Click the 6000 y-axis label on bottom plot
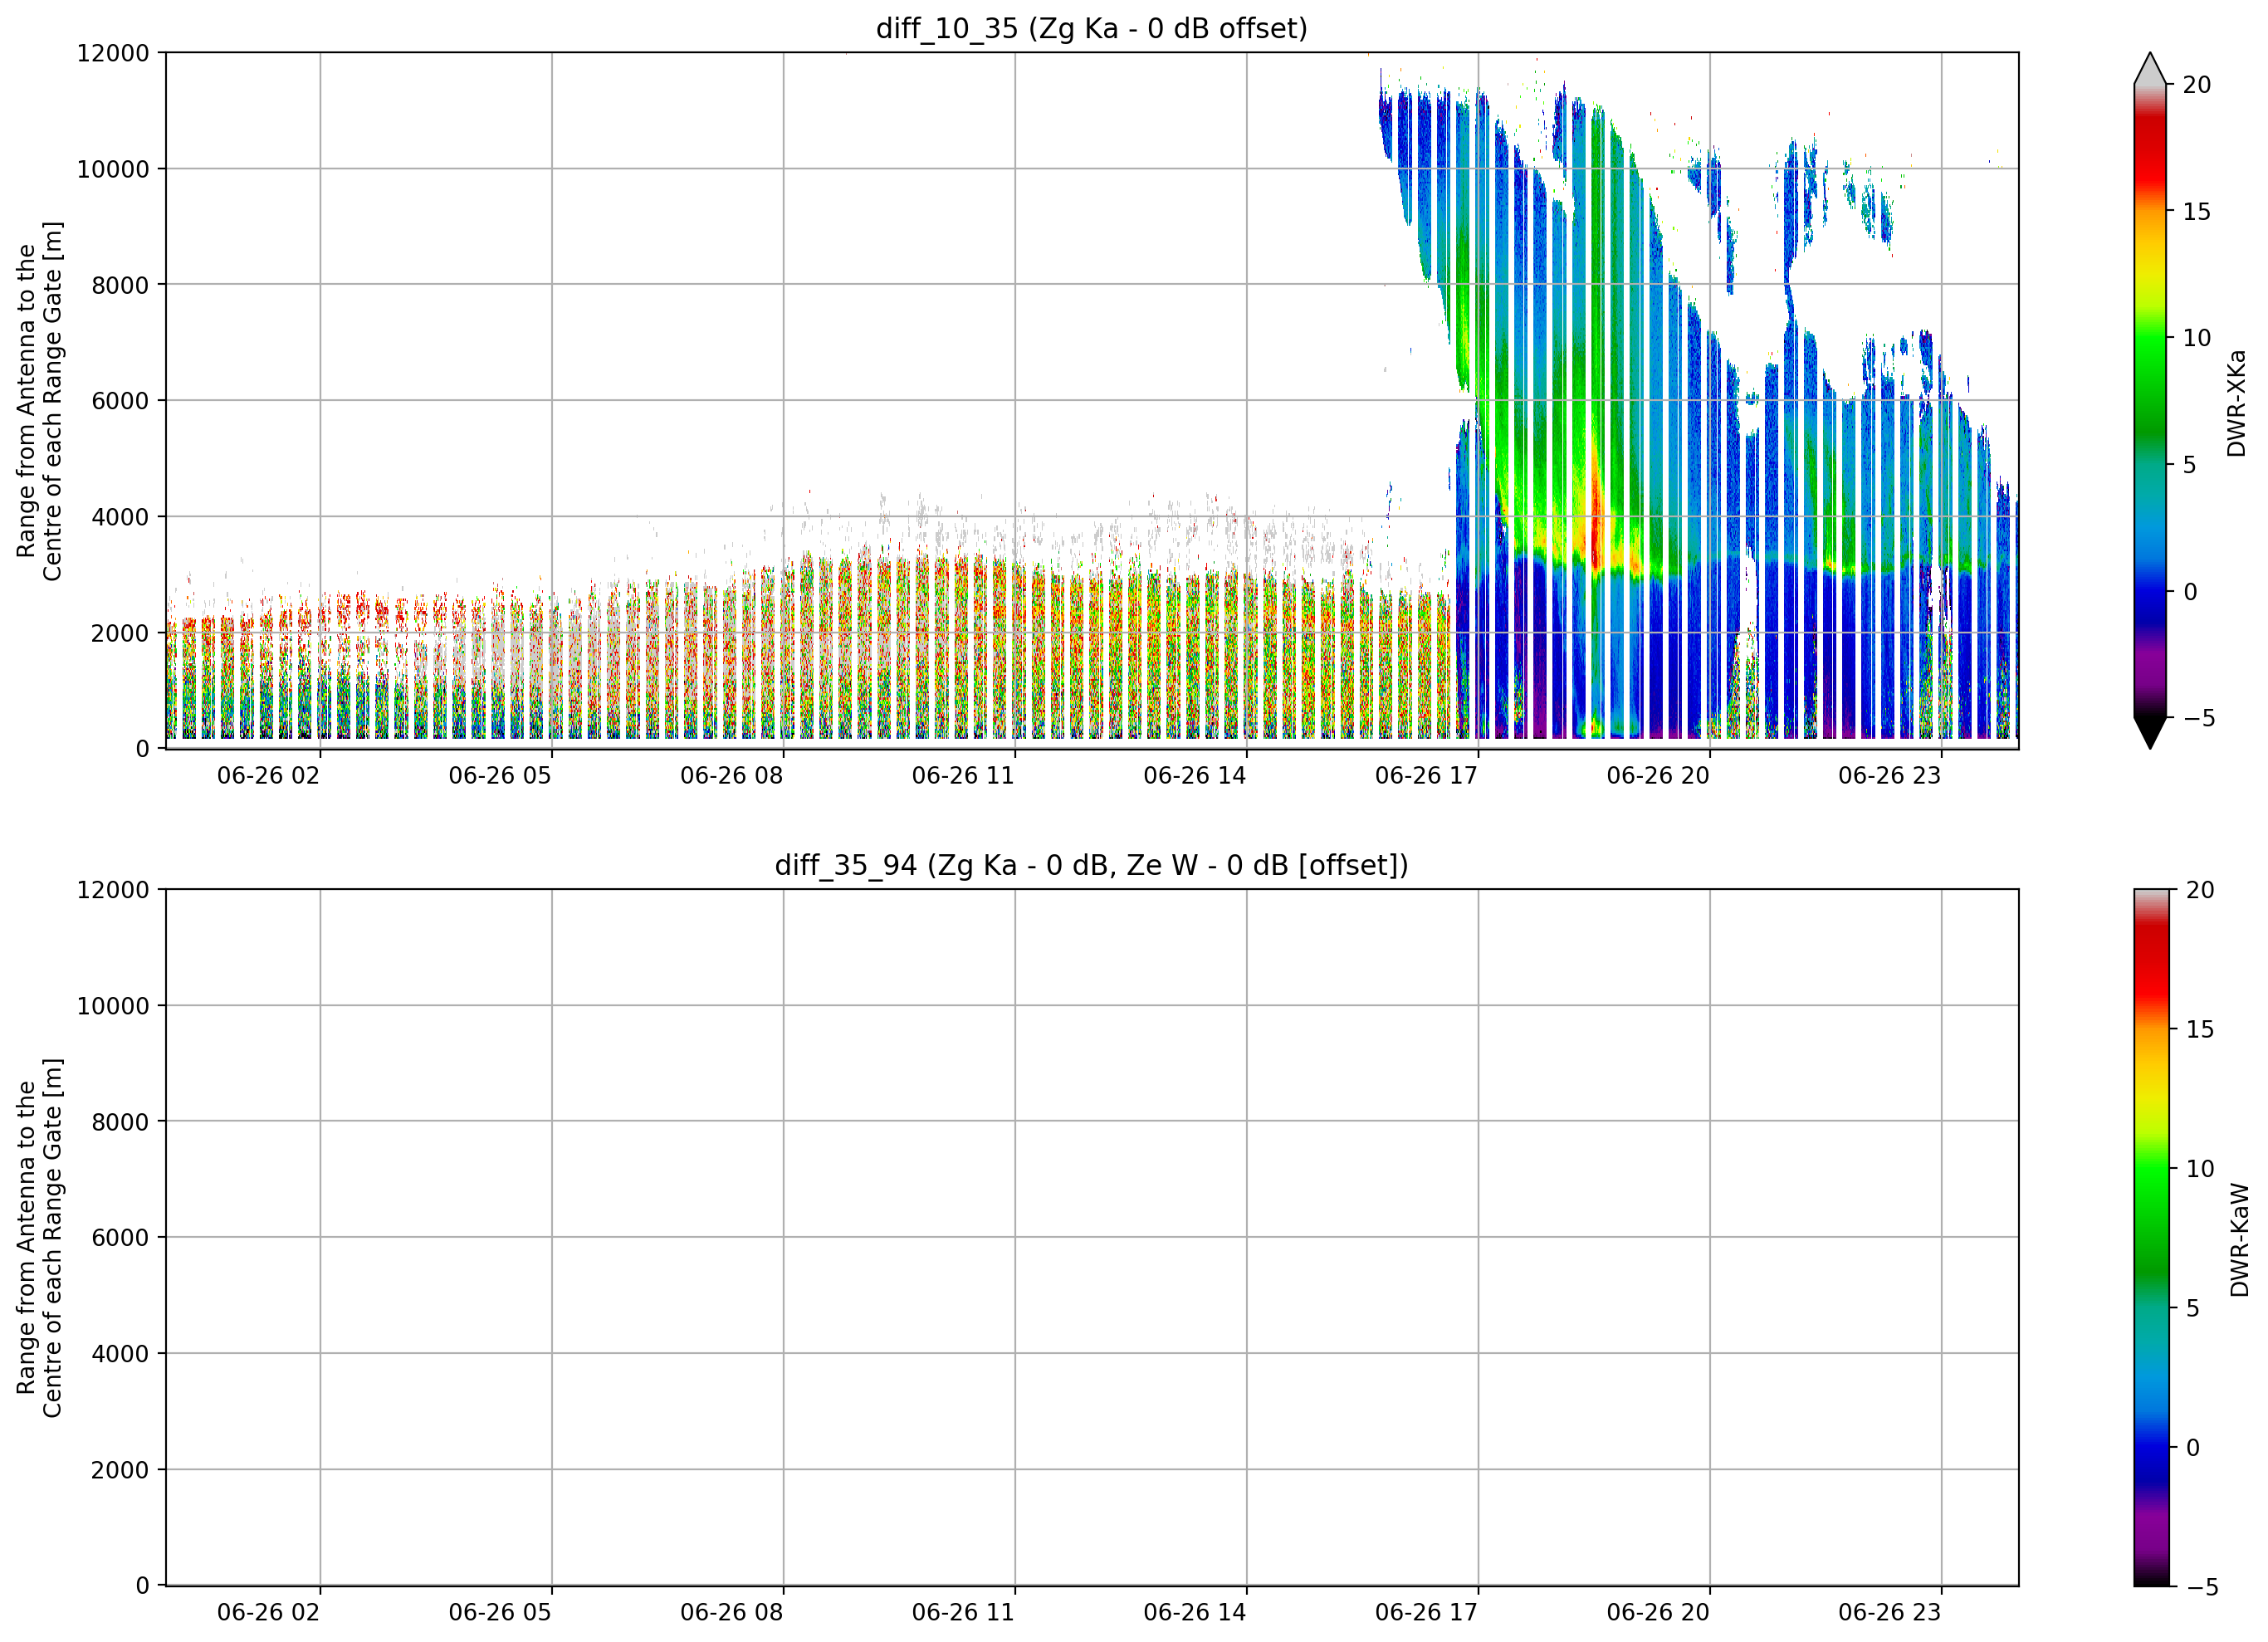Viewport: 2268px width, 1642px height. pyautogui.click(x=120, y=1237)
